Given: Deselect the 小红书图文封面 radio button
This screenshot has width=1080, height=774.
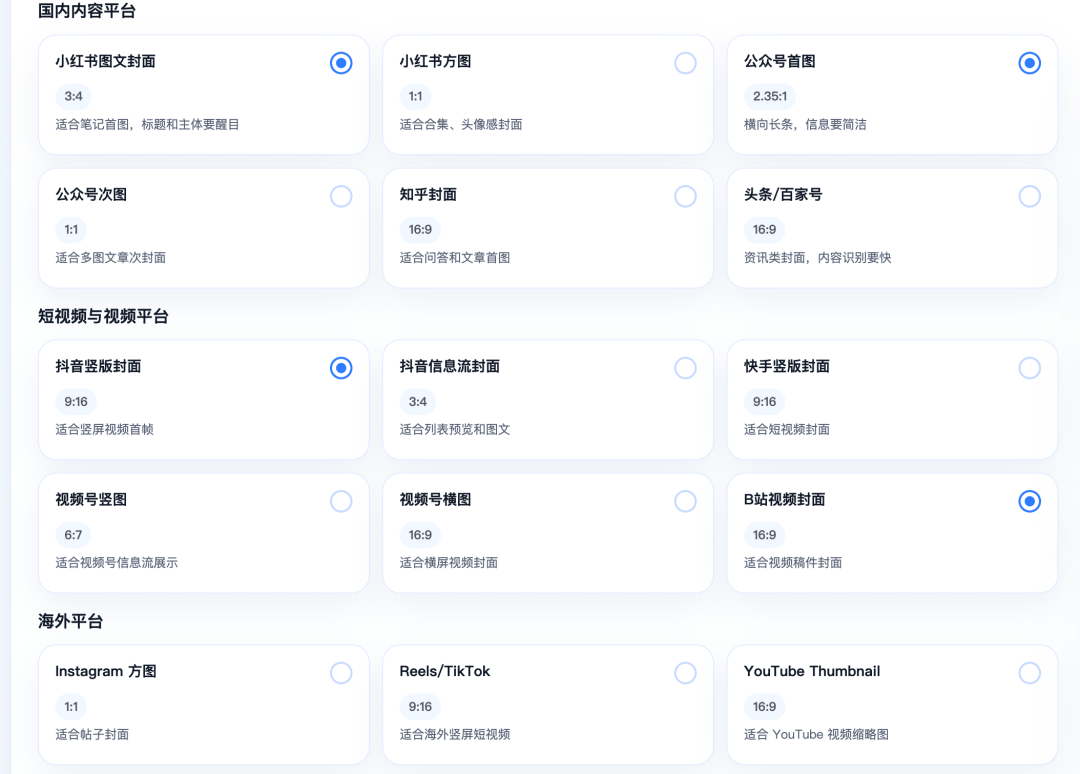Looking at the screenshot, I should click(x=341, y=63).
